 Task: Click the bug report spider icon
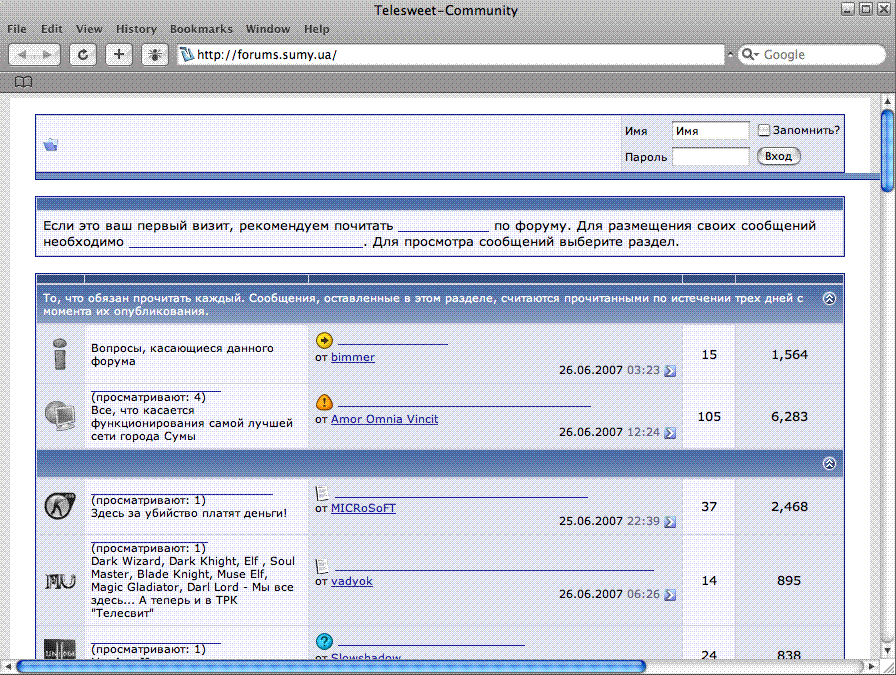(x=155, y=55)
